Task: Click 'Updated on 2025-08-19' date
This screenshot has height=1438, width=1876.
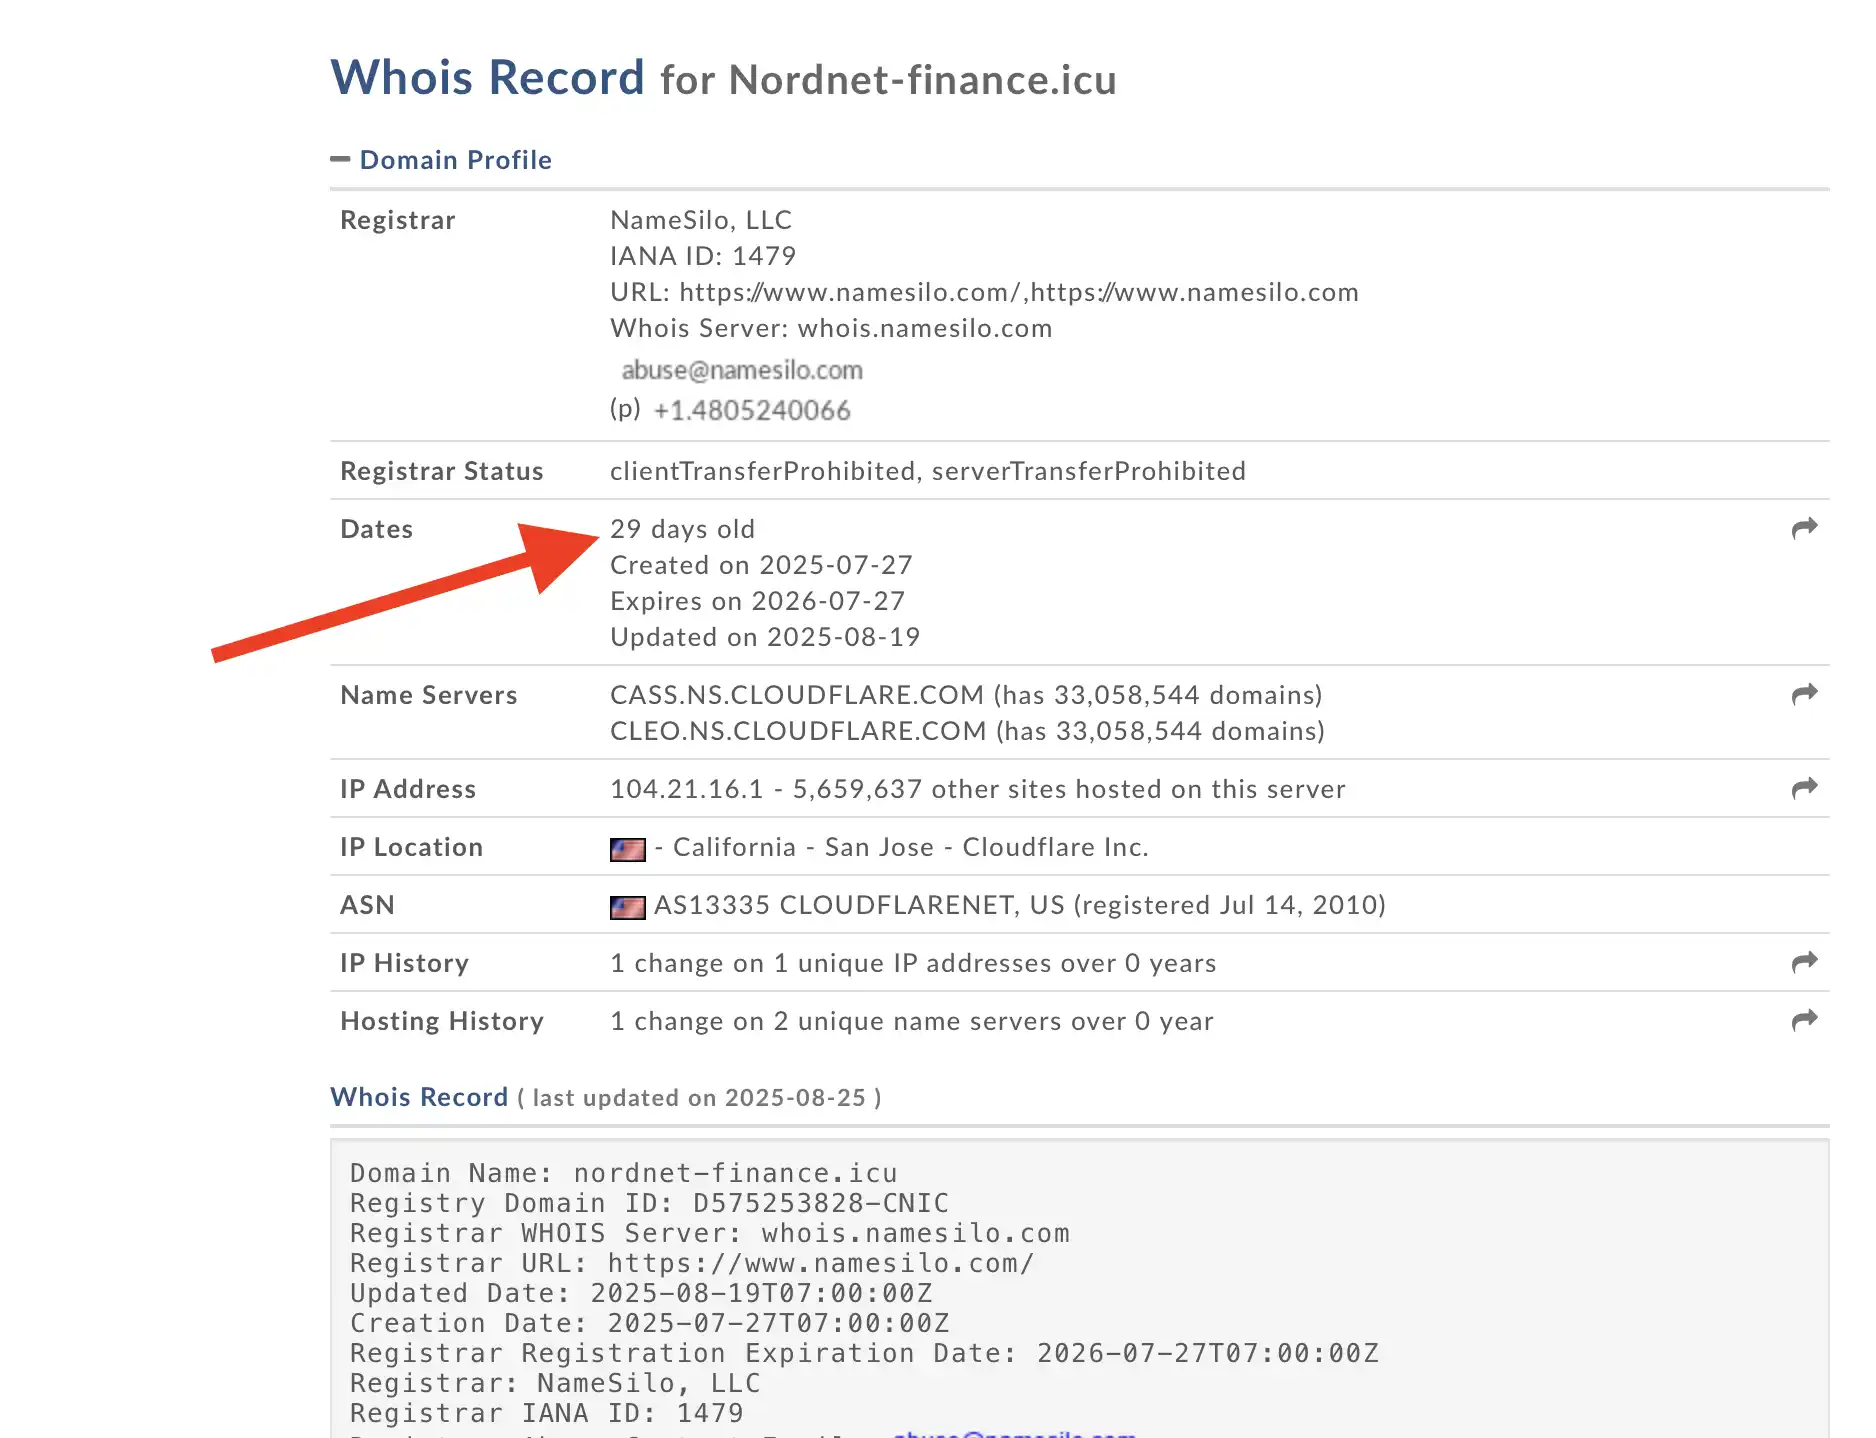Action: (765, 637)
